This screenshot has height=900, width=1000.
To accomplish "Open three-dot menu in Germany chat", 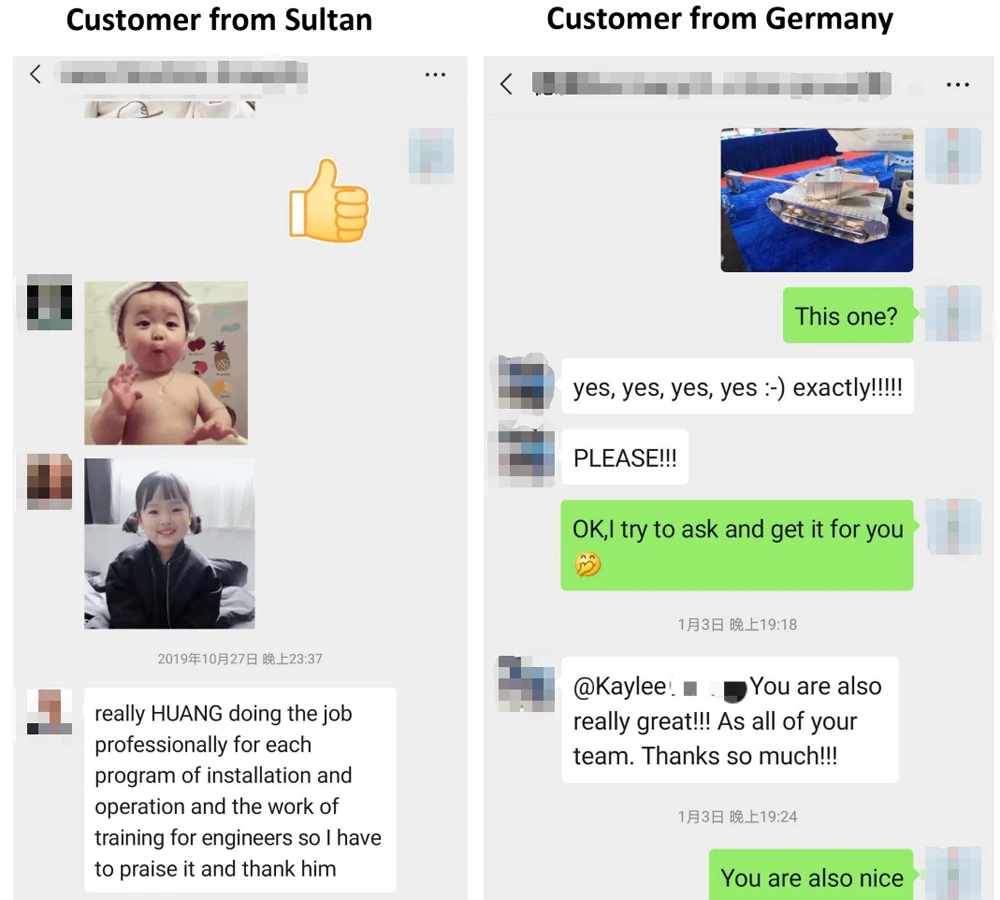I will (x=957, y=84).
